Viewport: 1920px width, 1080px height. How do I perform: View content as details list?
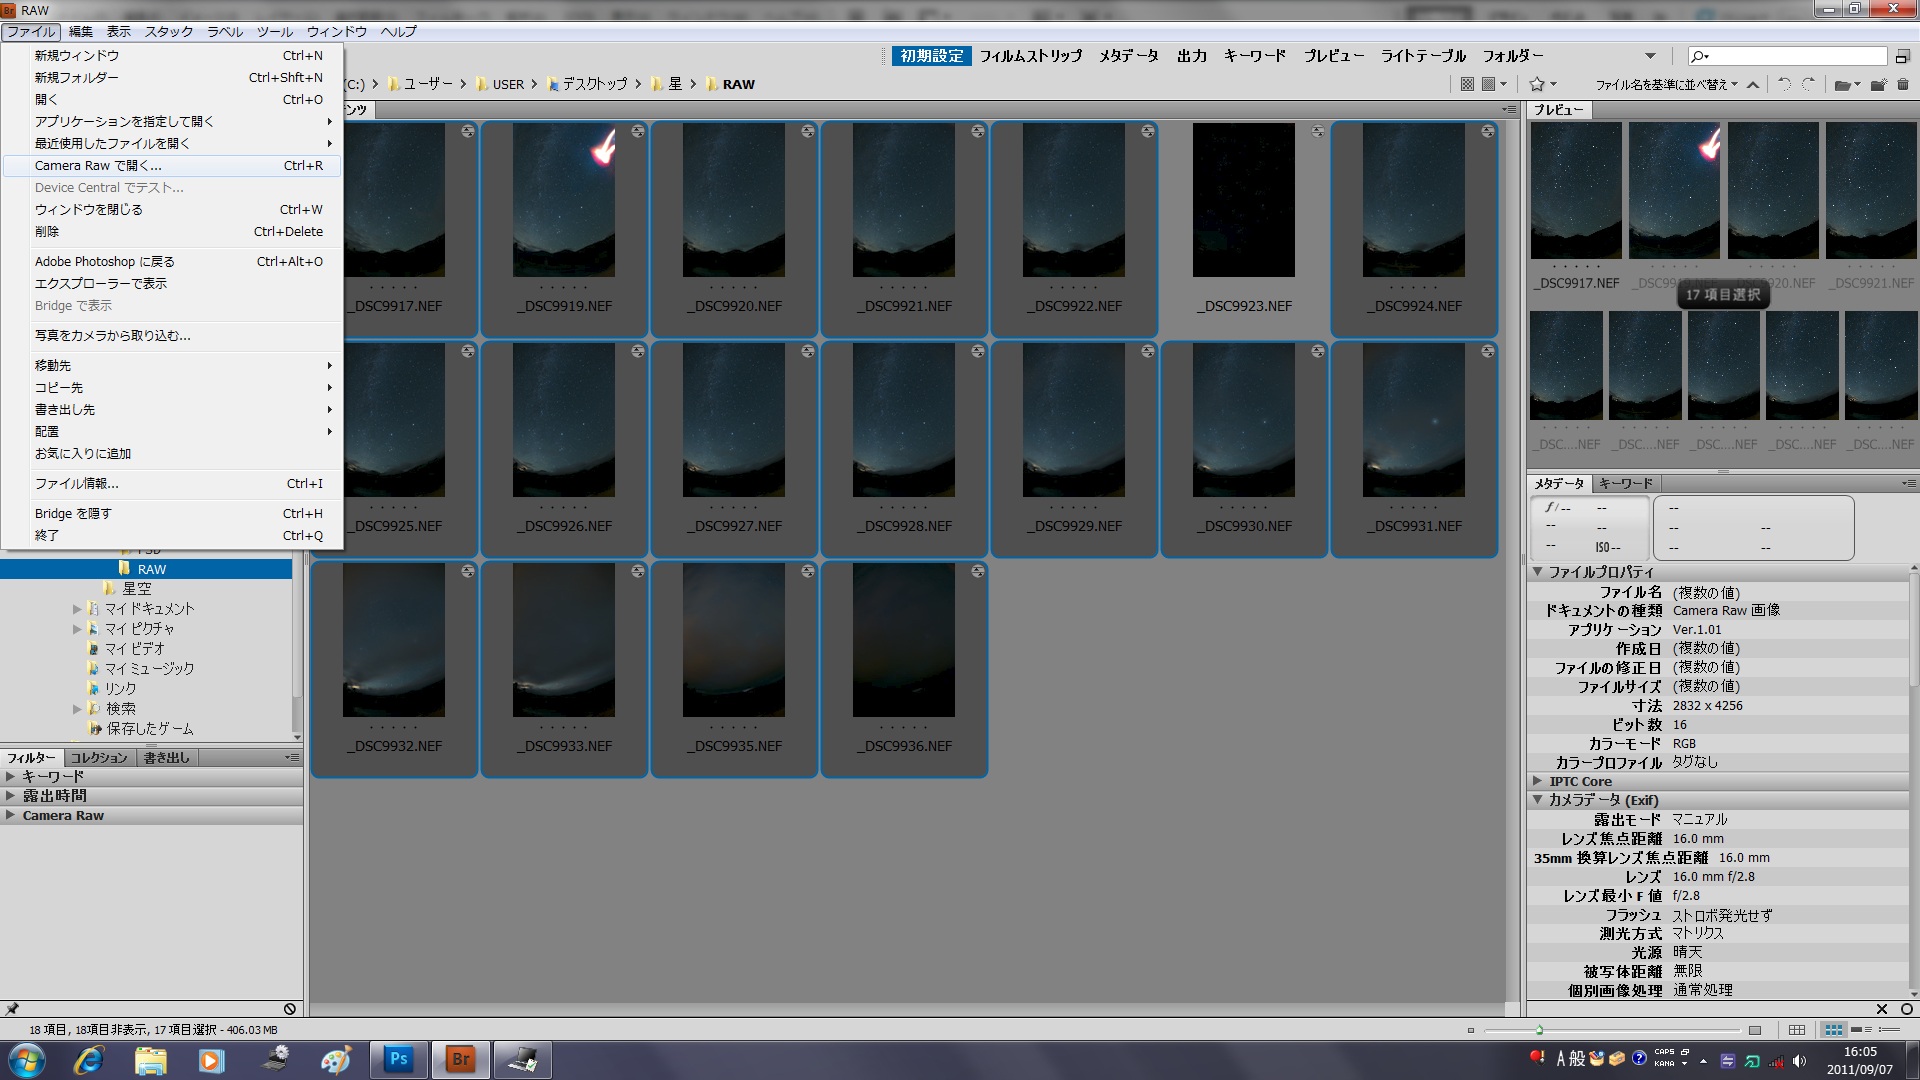point(1861,1030)
